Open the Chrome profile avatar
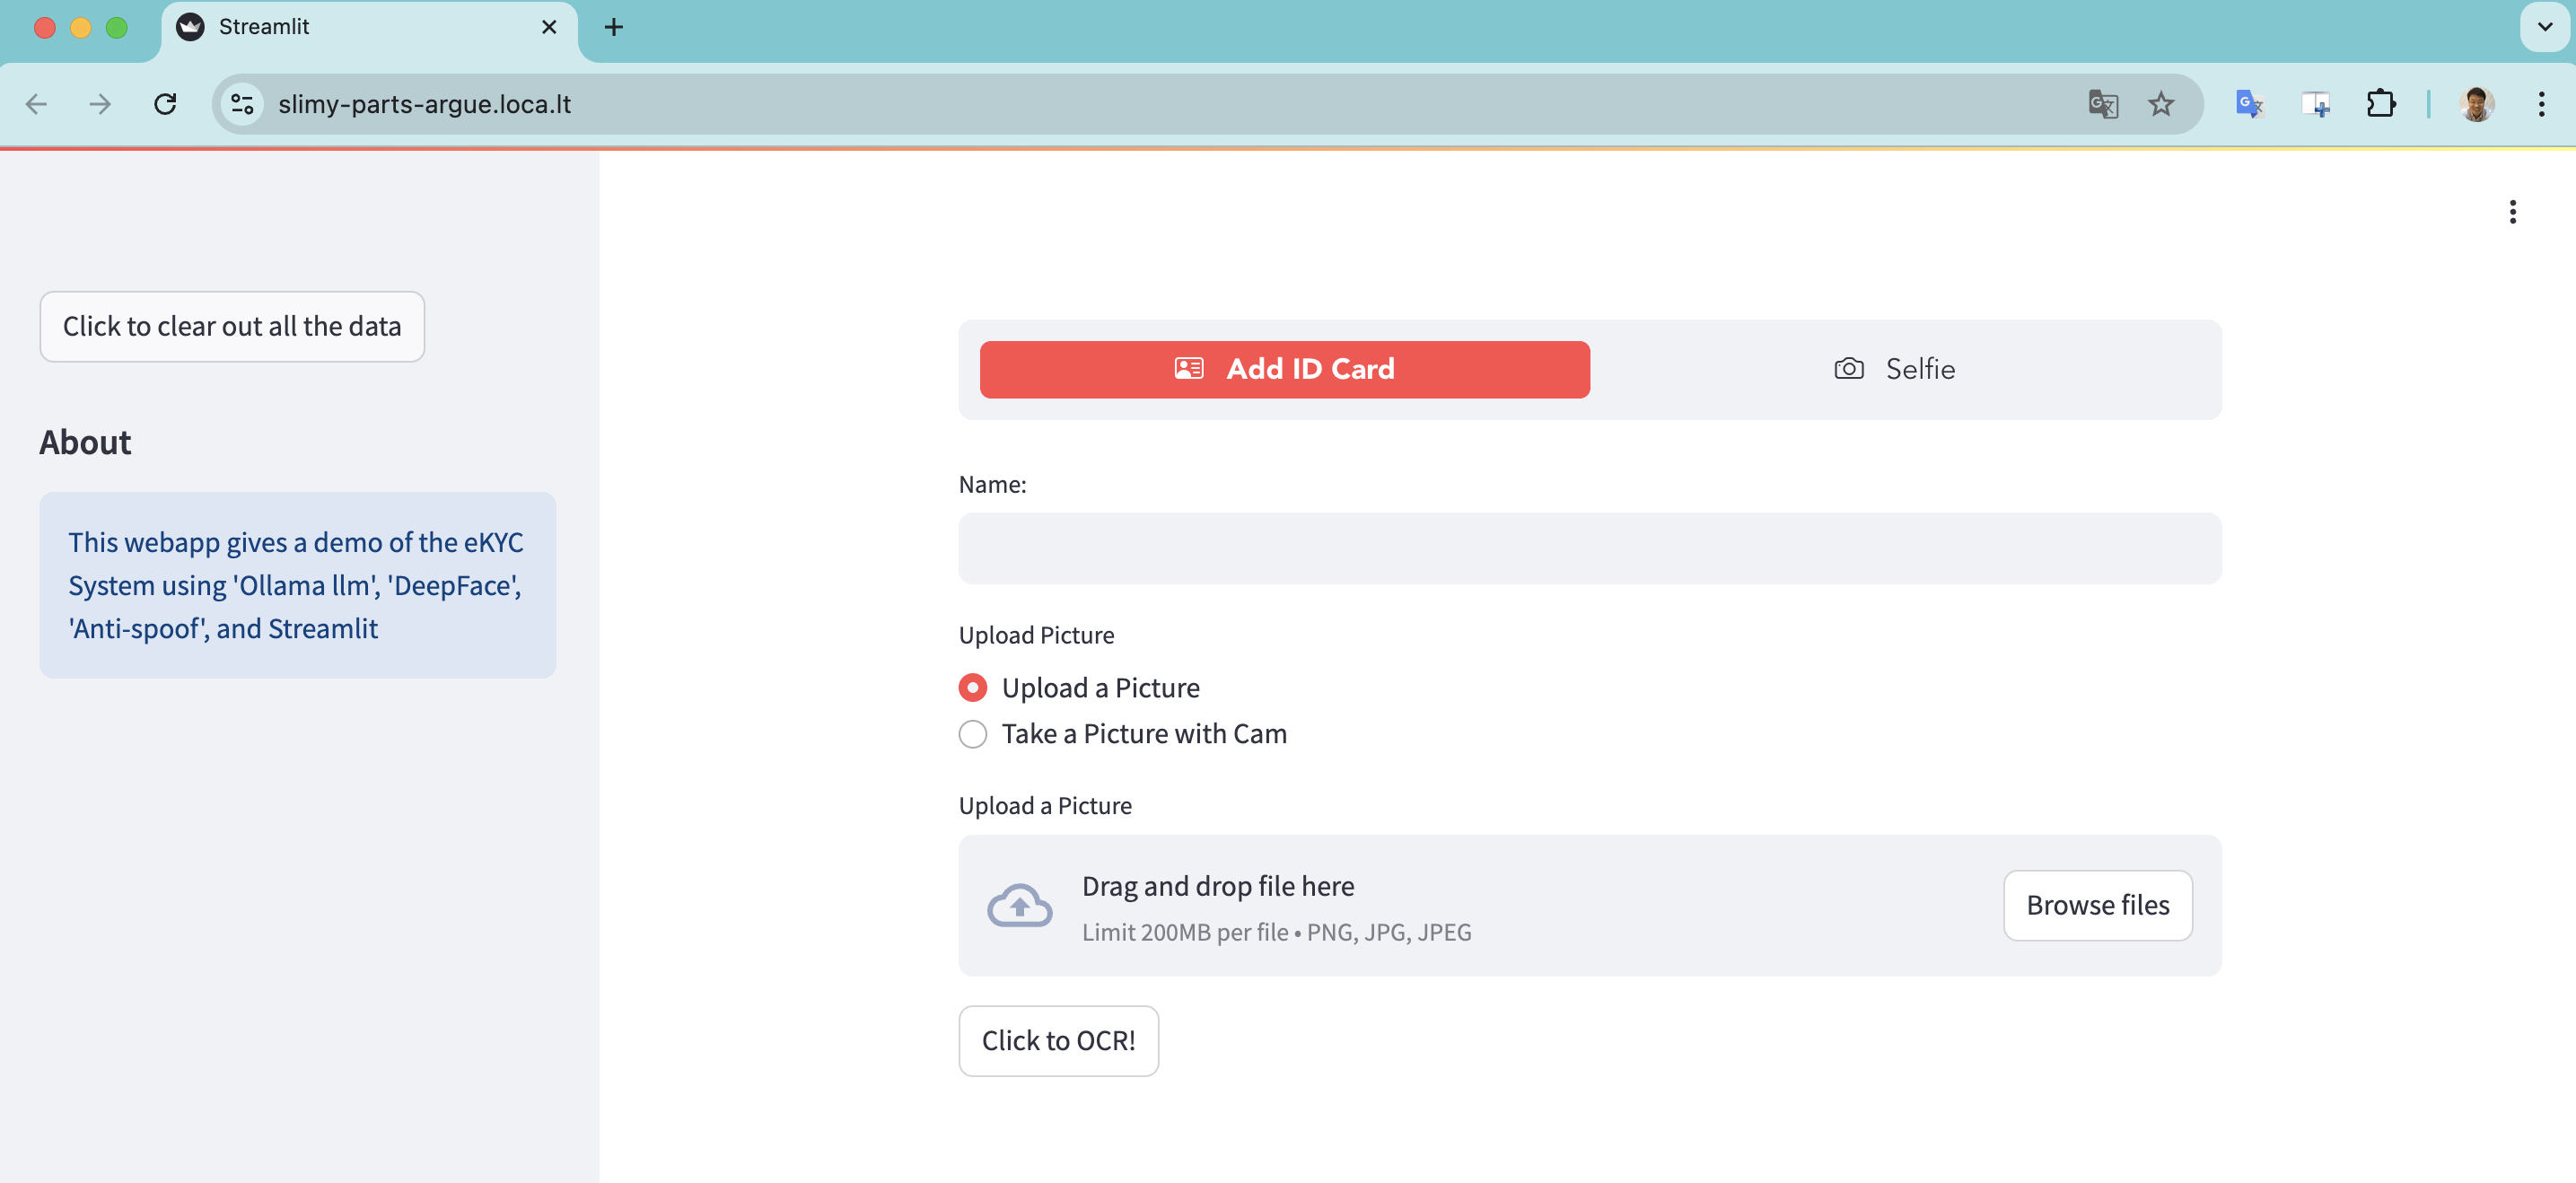Image resolution: width=2576 pixels, height=1183 pixels. click(2476, 104)
